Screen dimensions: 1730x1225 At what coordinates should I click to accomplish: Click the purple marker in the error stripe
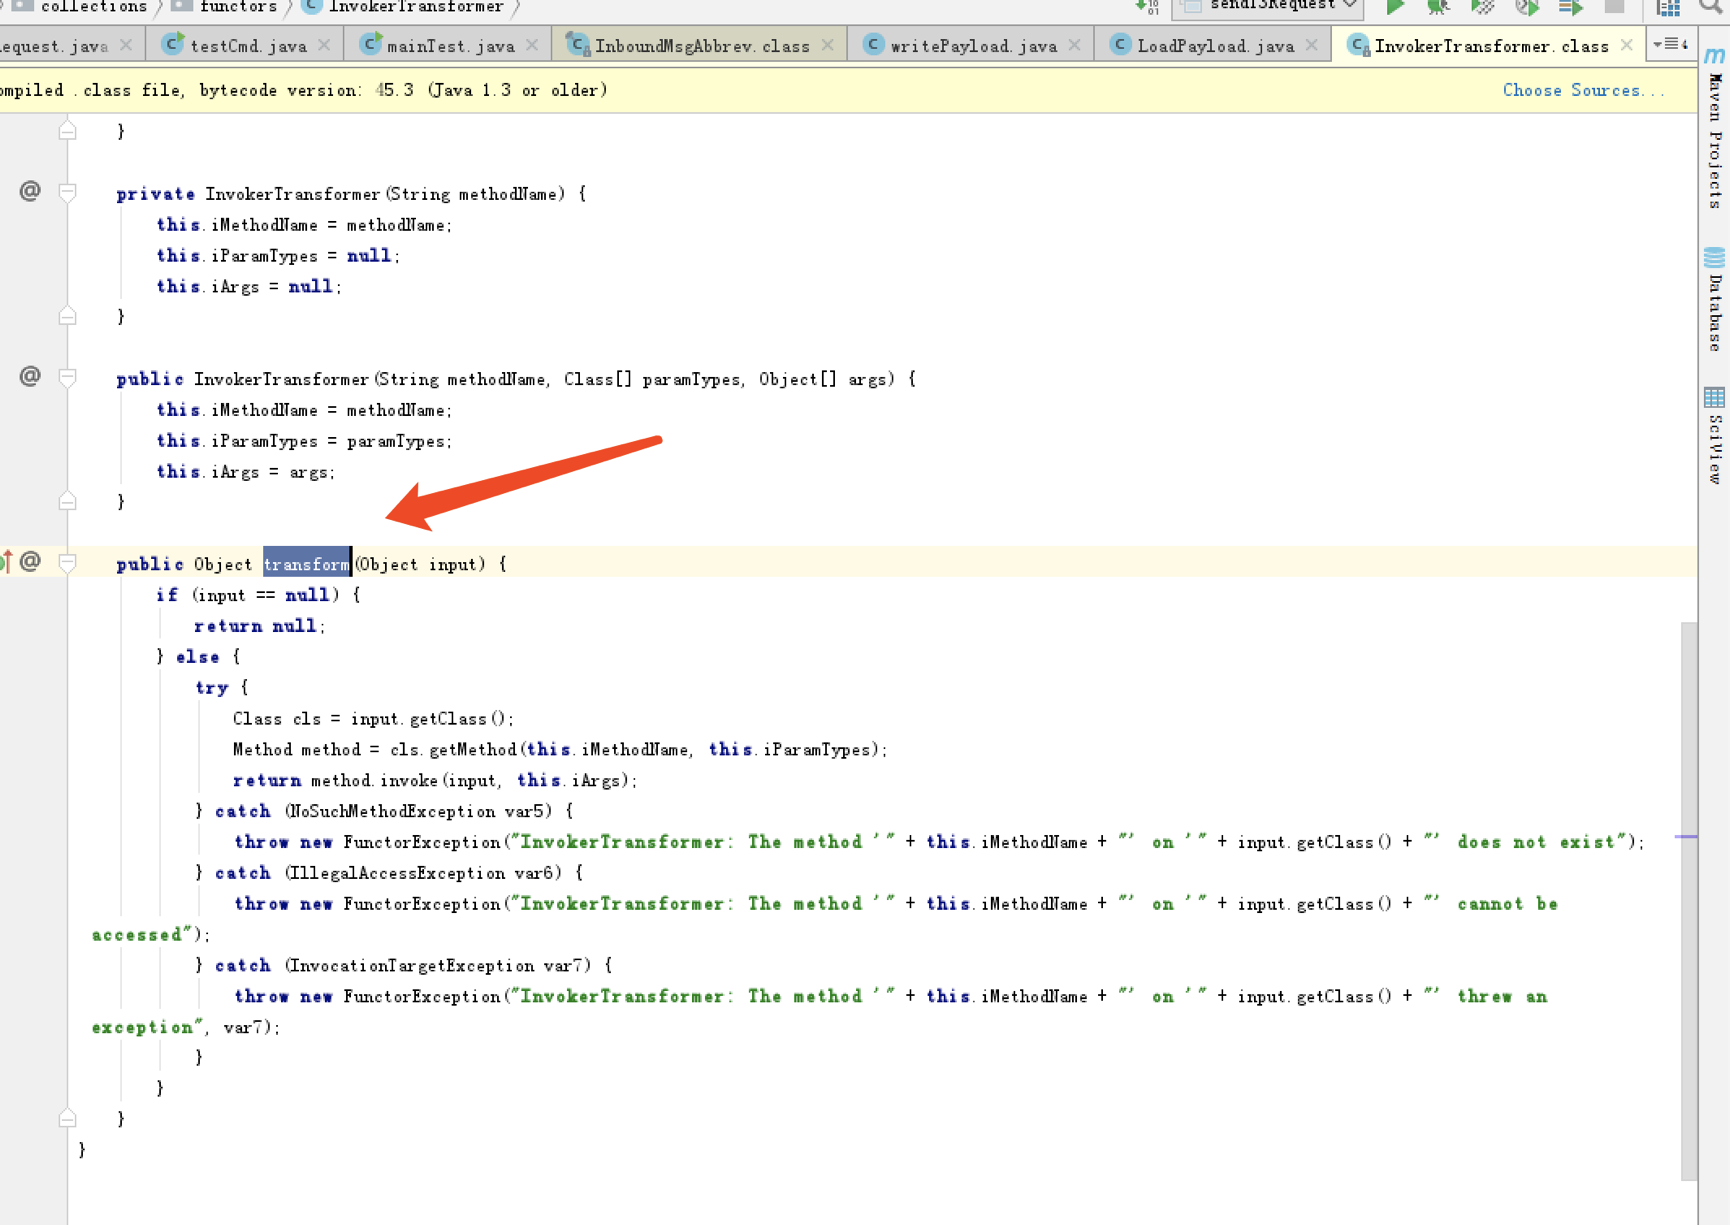coord(1686,836)
